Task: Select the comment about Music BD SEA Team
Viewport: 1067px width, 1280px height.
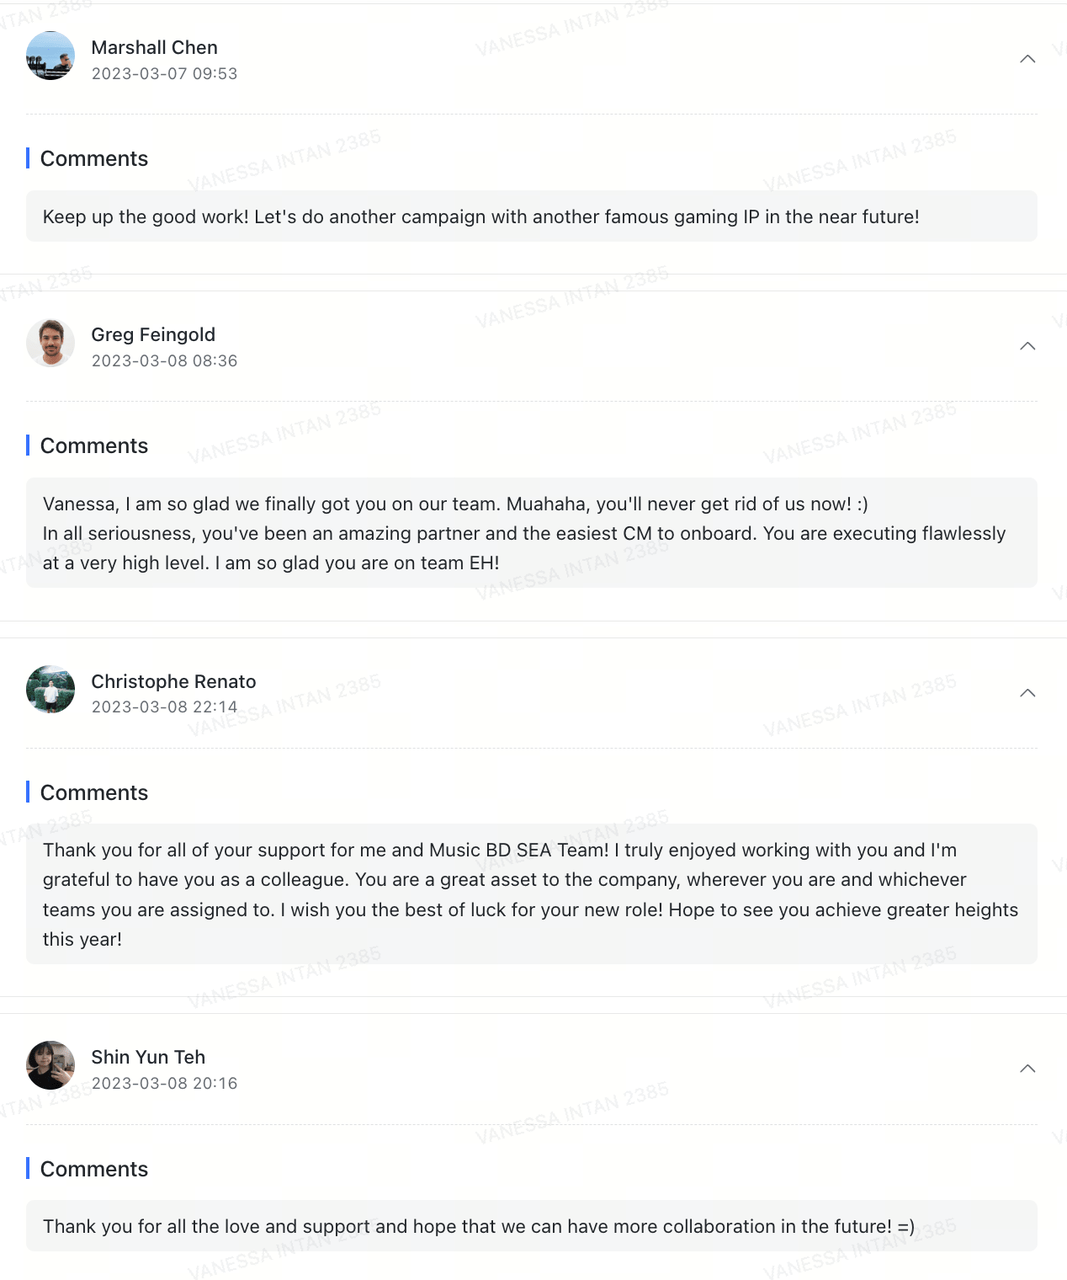Action: (x=531, y=894)
